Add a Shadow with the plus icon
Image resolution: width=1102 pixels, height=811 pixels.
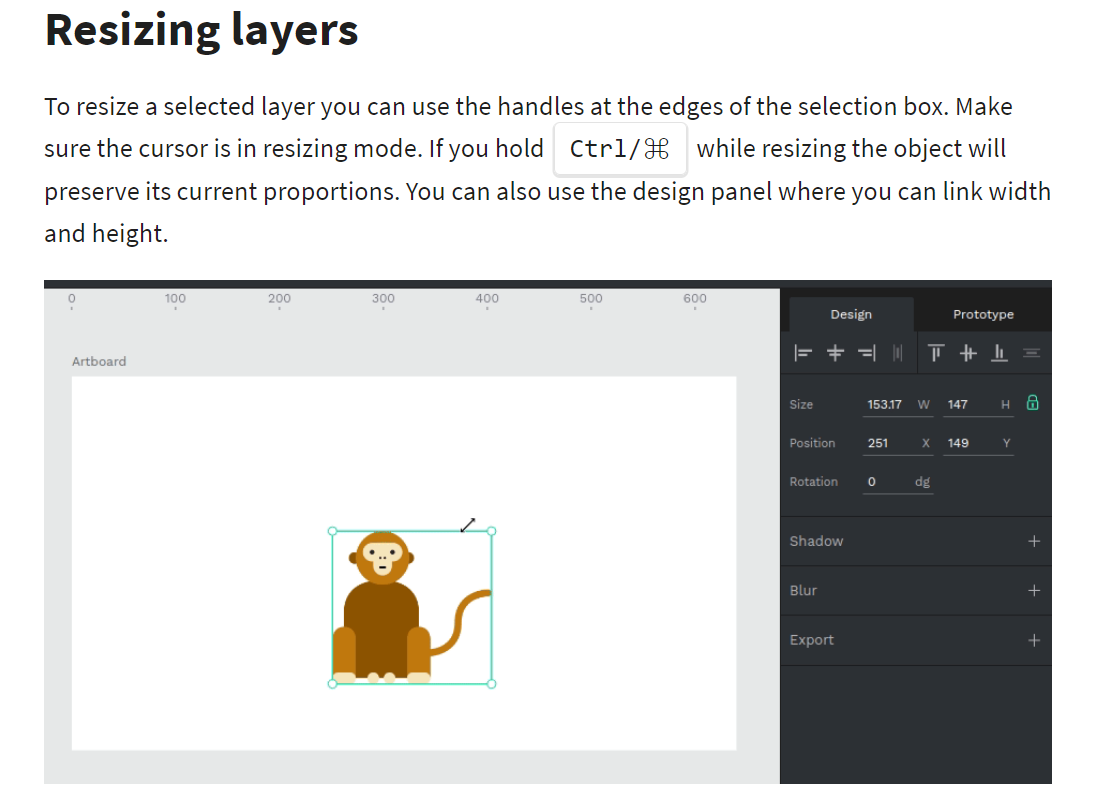pyautogui.click(x=1034, y=541)
